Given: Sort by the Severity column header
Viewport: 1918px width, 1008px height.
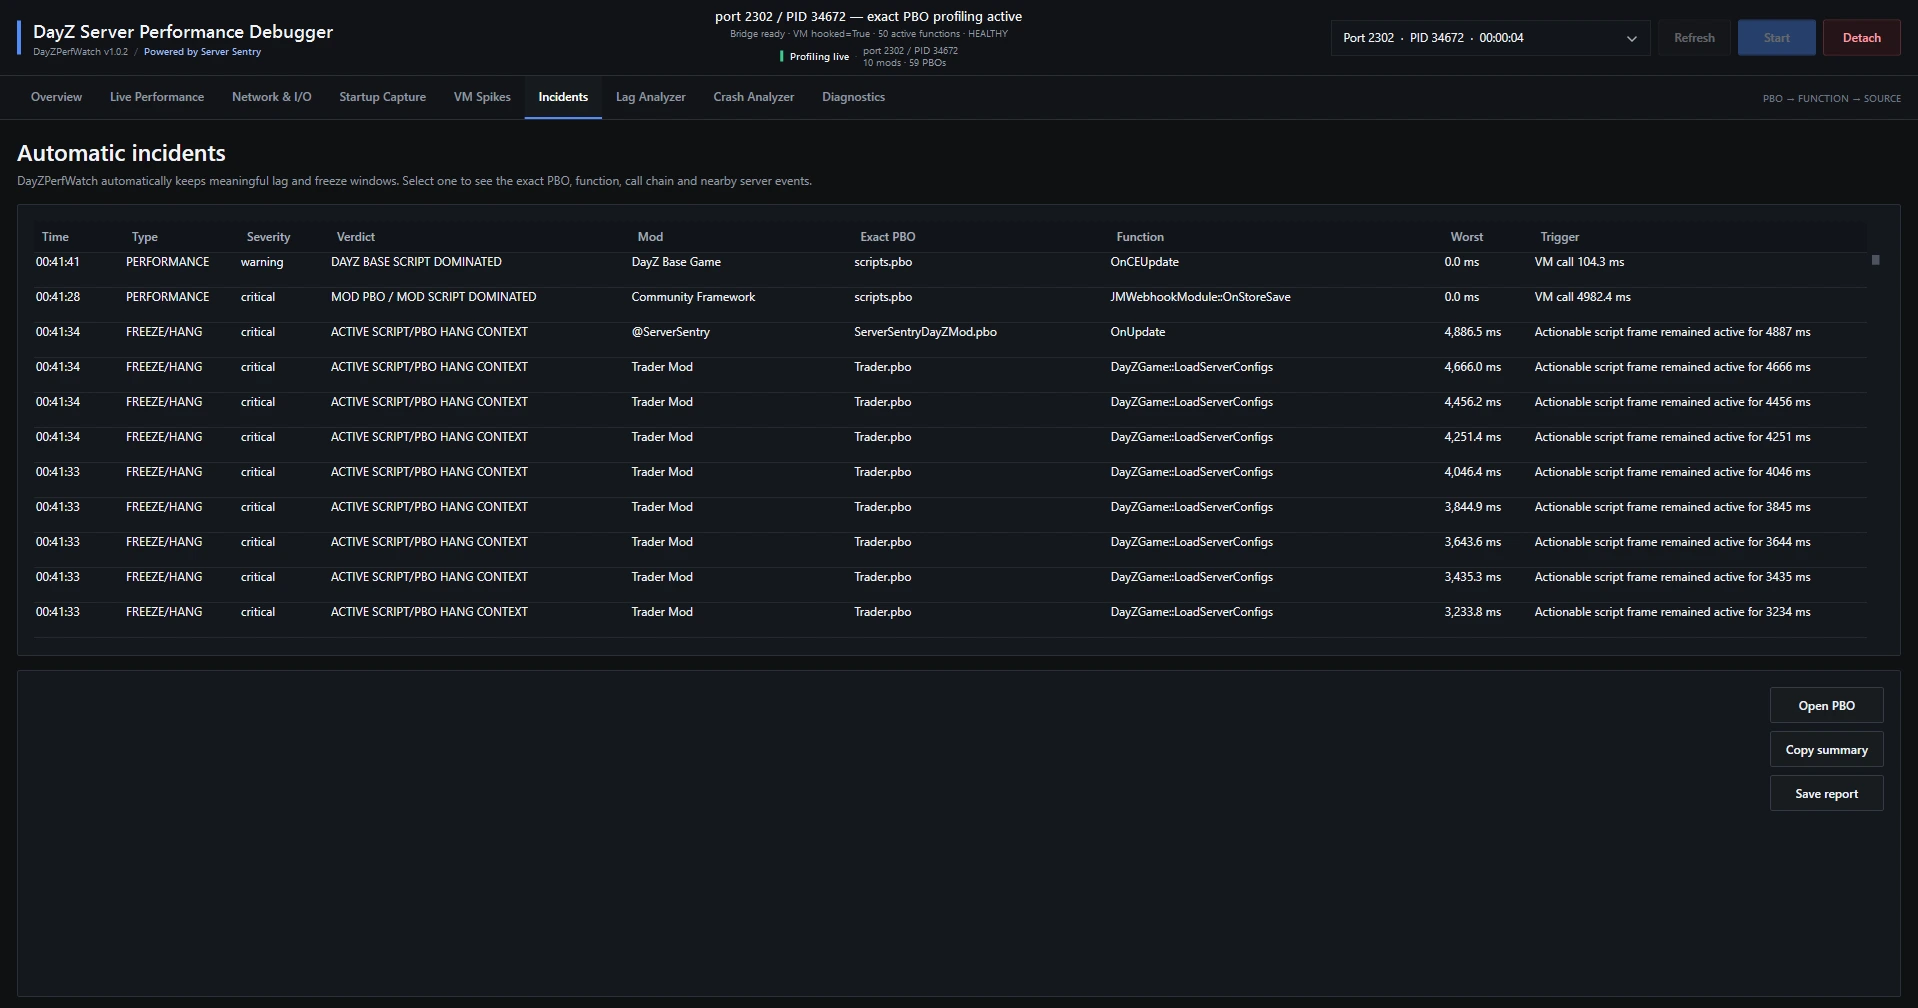Looking at the screenshot, I should 268,237.
